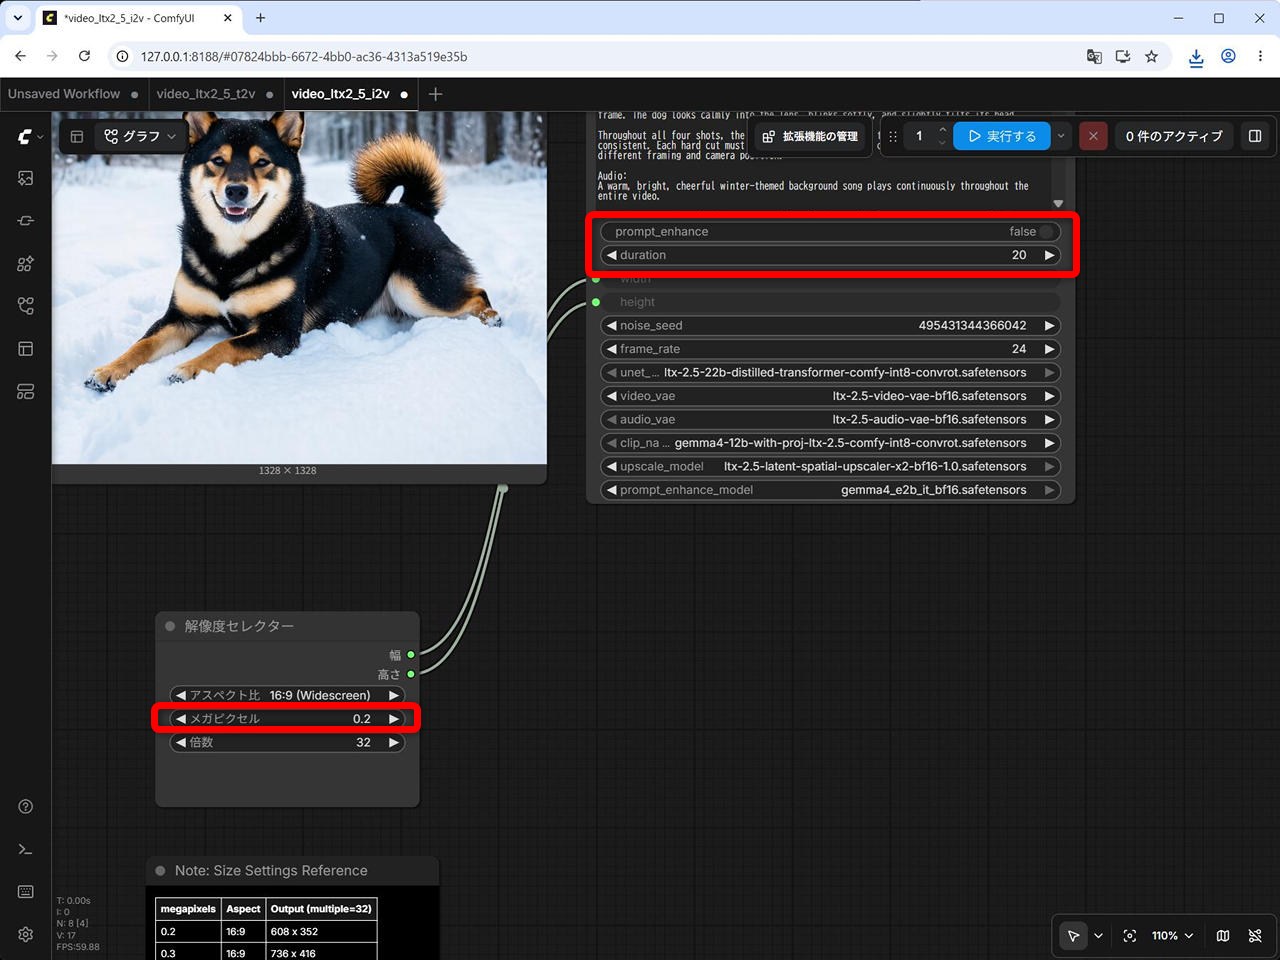
Task: Toggle the bottom terminal console panel
Action: coord(26,849)
